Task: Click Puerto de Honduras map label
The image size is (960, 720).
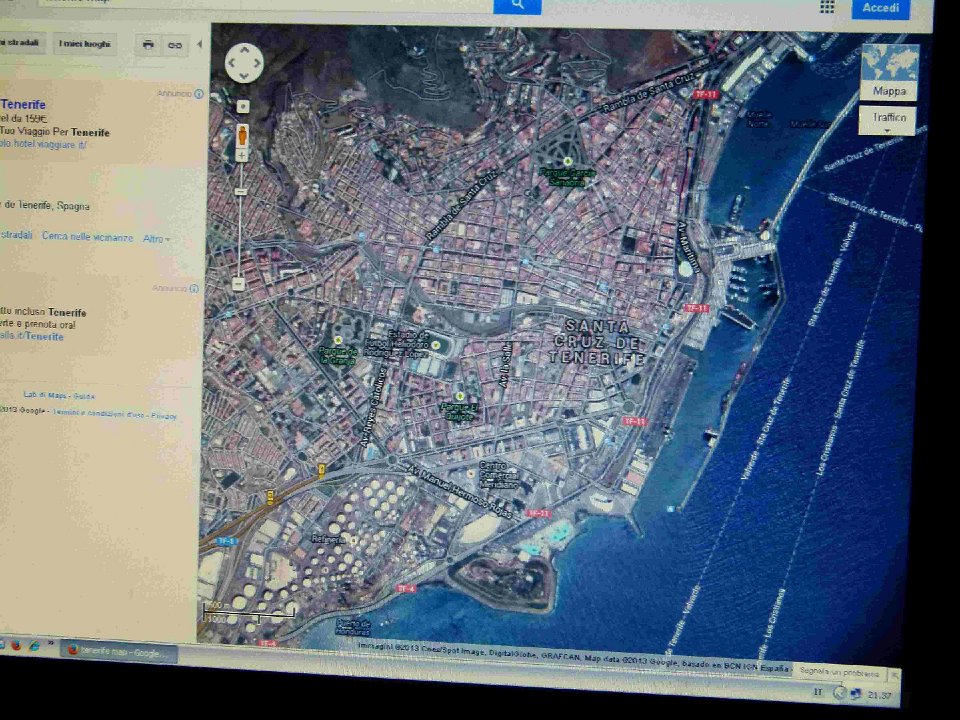Action: coord(353,628)
